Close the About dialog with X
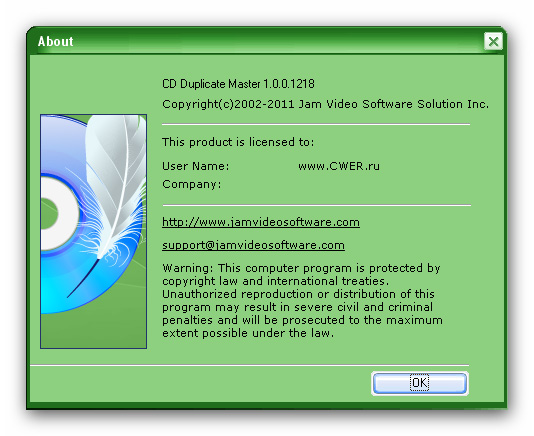 (x=493, y=42)
